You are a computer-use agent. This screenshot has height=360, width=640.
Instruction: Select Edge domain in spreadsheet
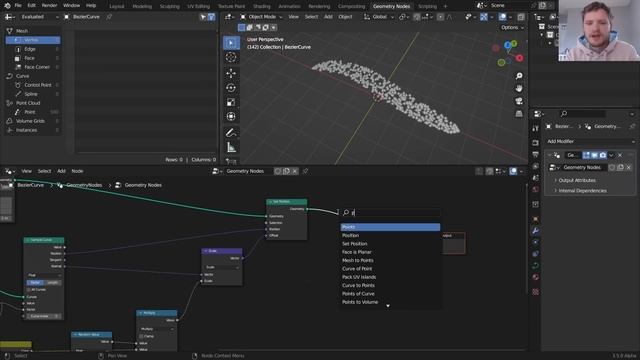[x=33, y=49]
